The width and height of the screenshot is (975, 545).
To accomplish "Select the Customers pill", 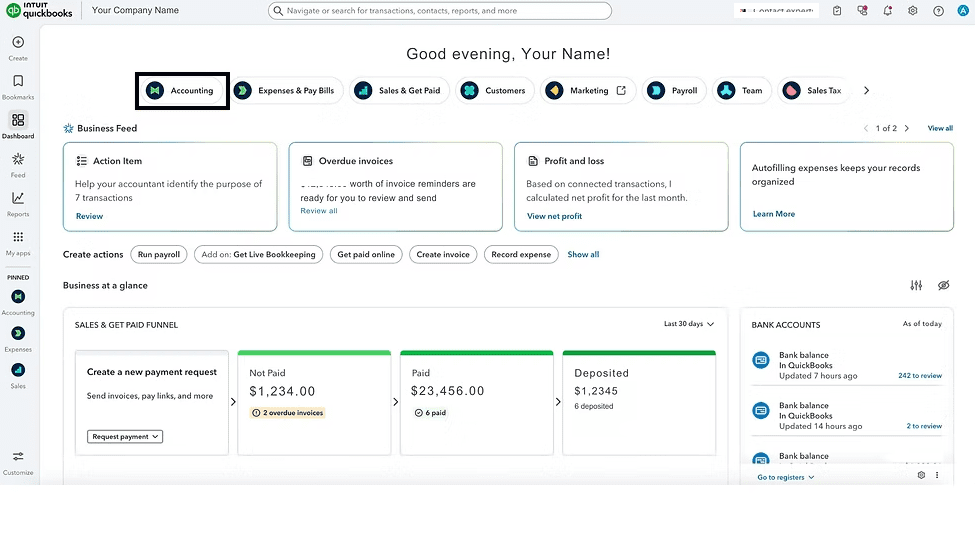I will [494, 91].
